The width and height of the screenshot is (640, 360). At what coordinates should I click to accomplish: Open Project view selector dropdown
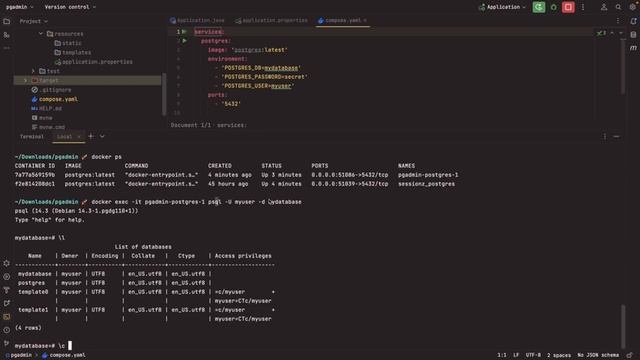[33, 21]
